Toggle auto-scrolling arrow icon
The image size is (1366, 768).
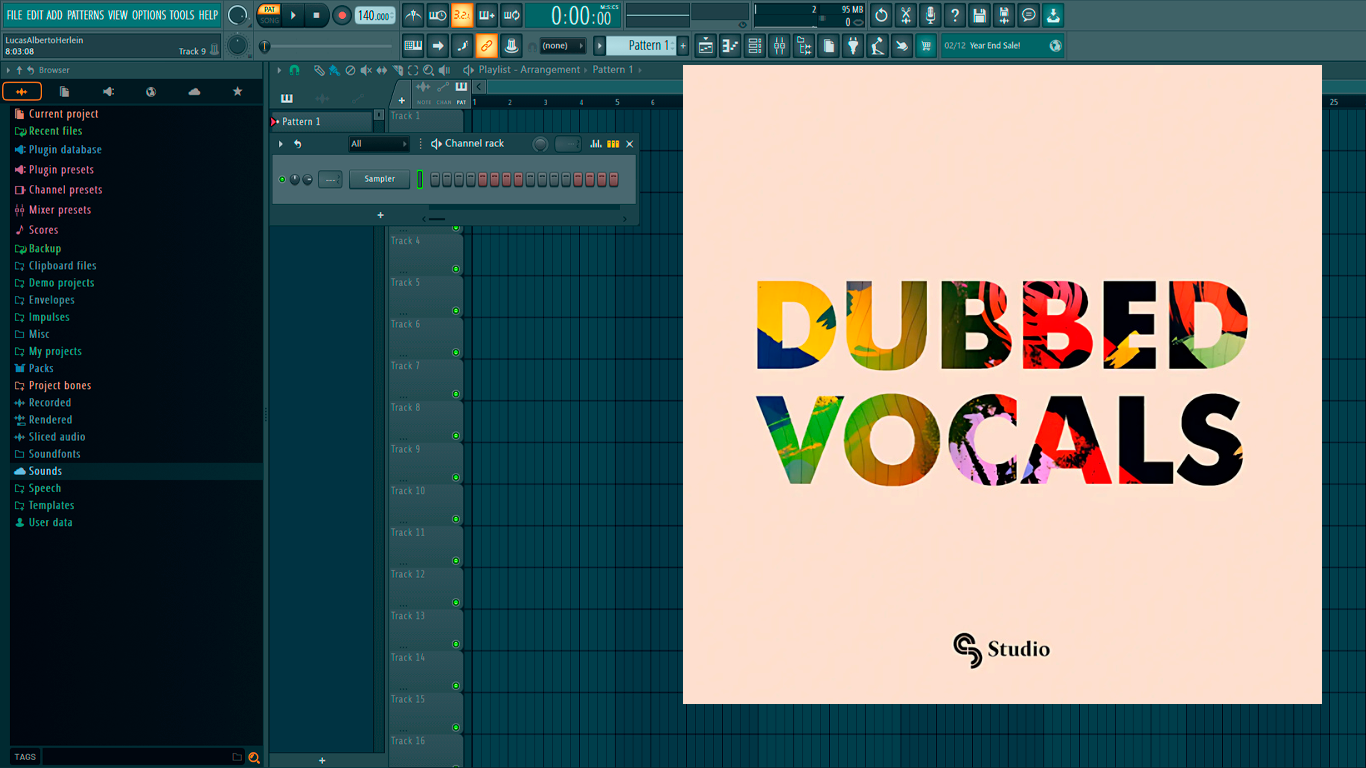(x=438, y=45)
